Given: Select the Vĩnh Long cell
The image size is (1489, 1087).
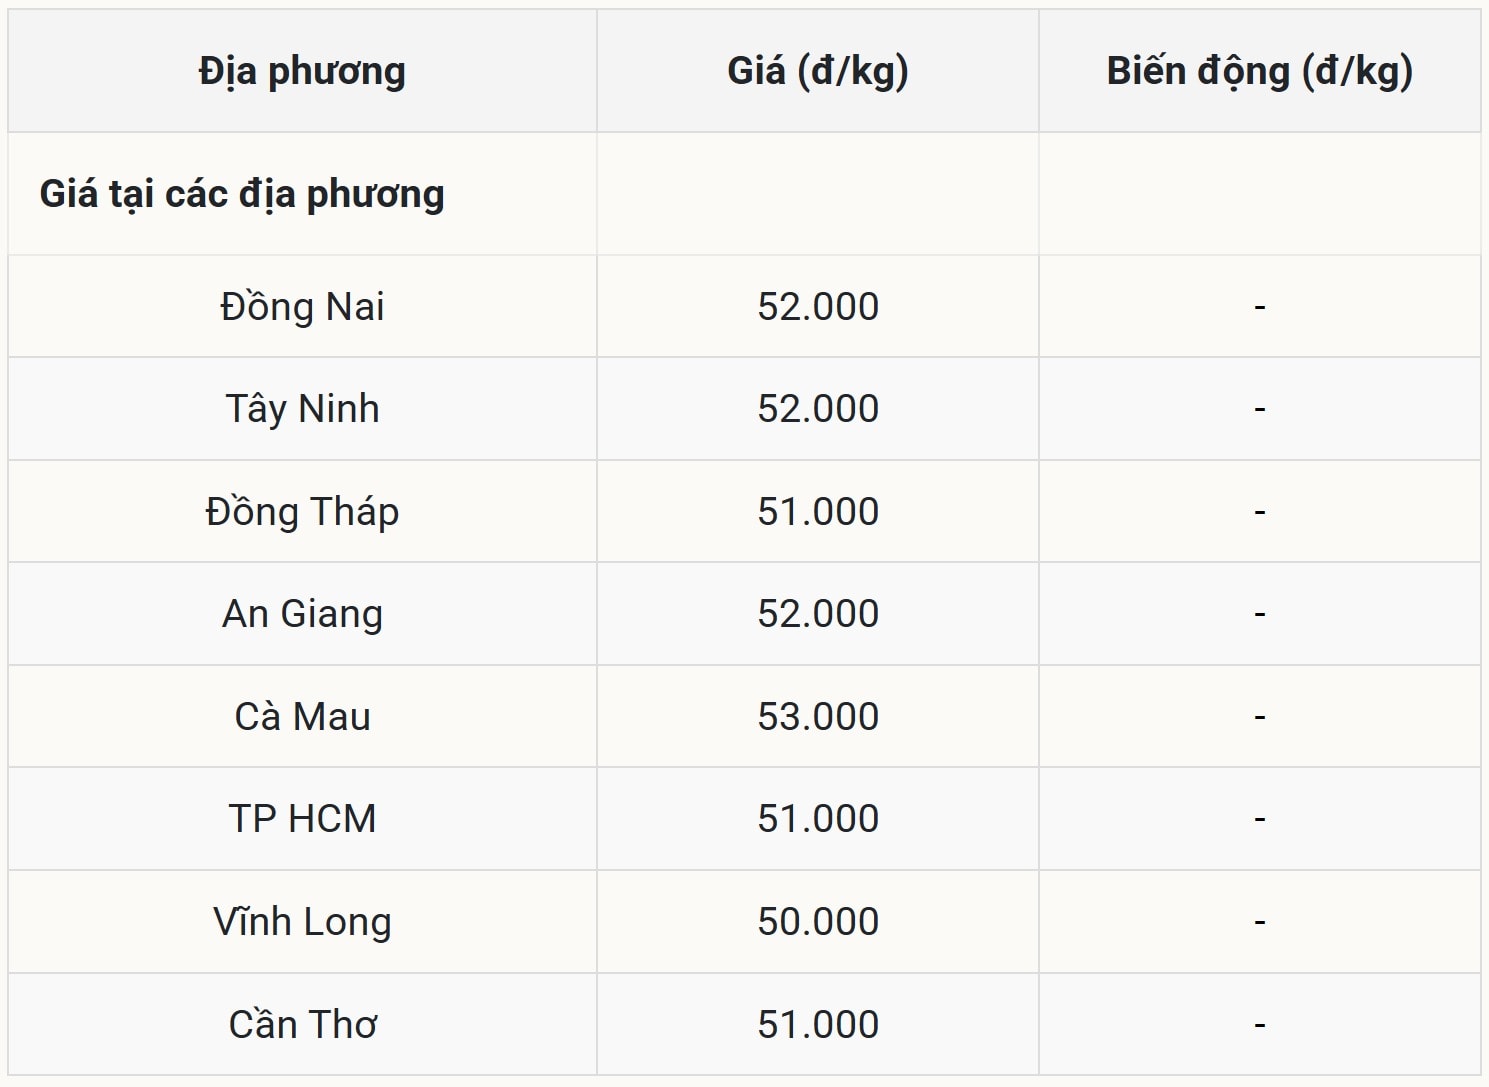Looking at the screenshot, I should point(302,922).
